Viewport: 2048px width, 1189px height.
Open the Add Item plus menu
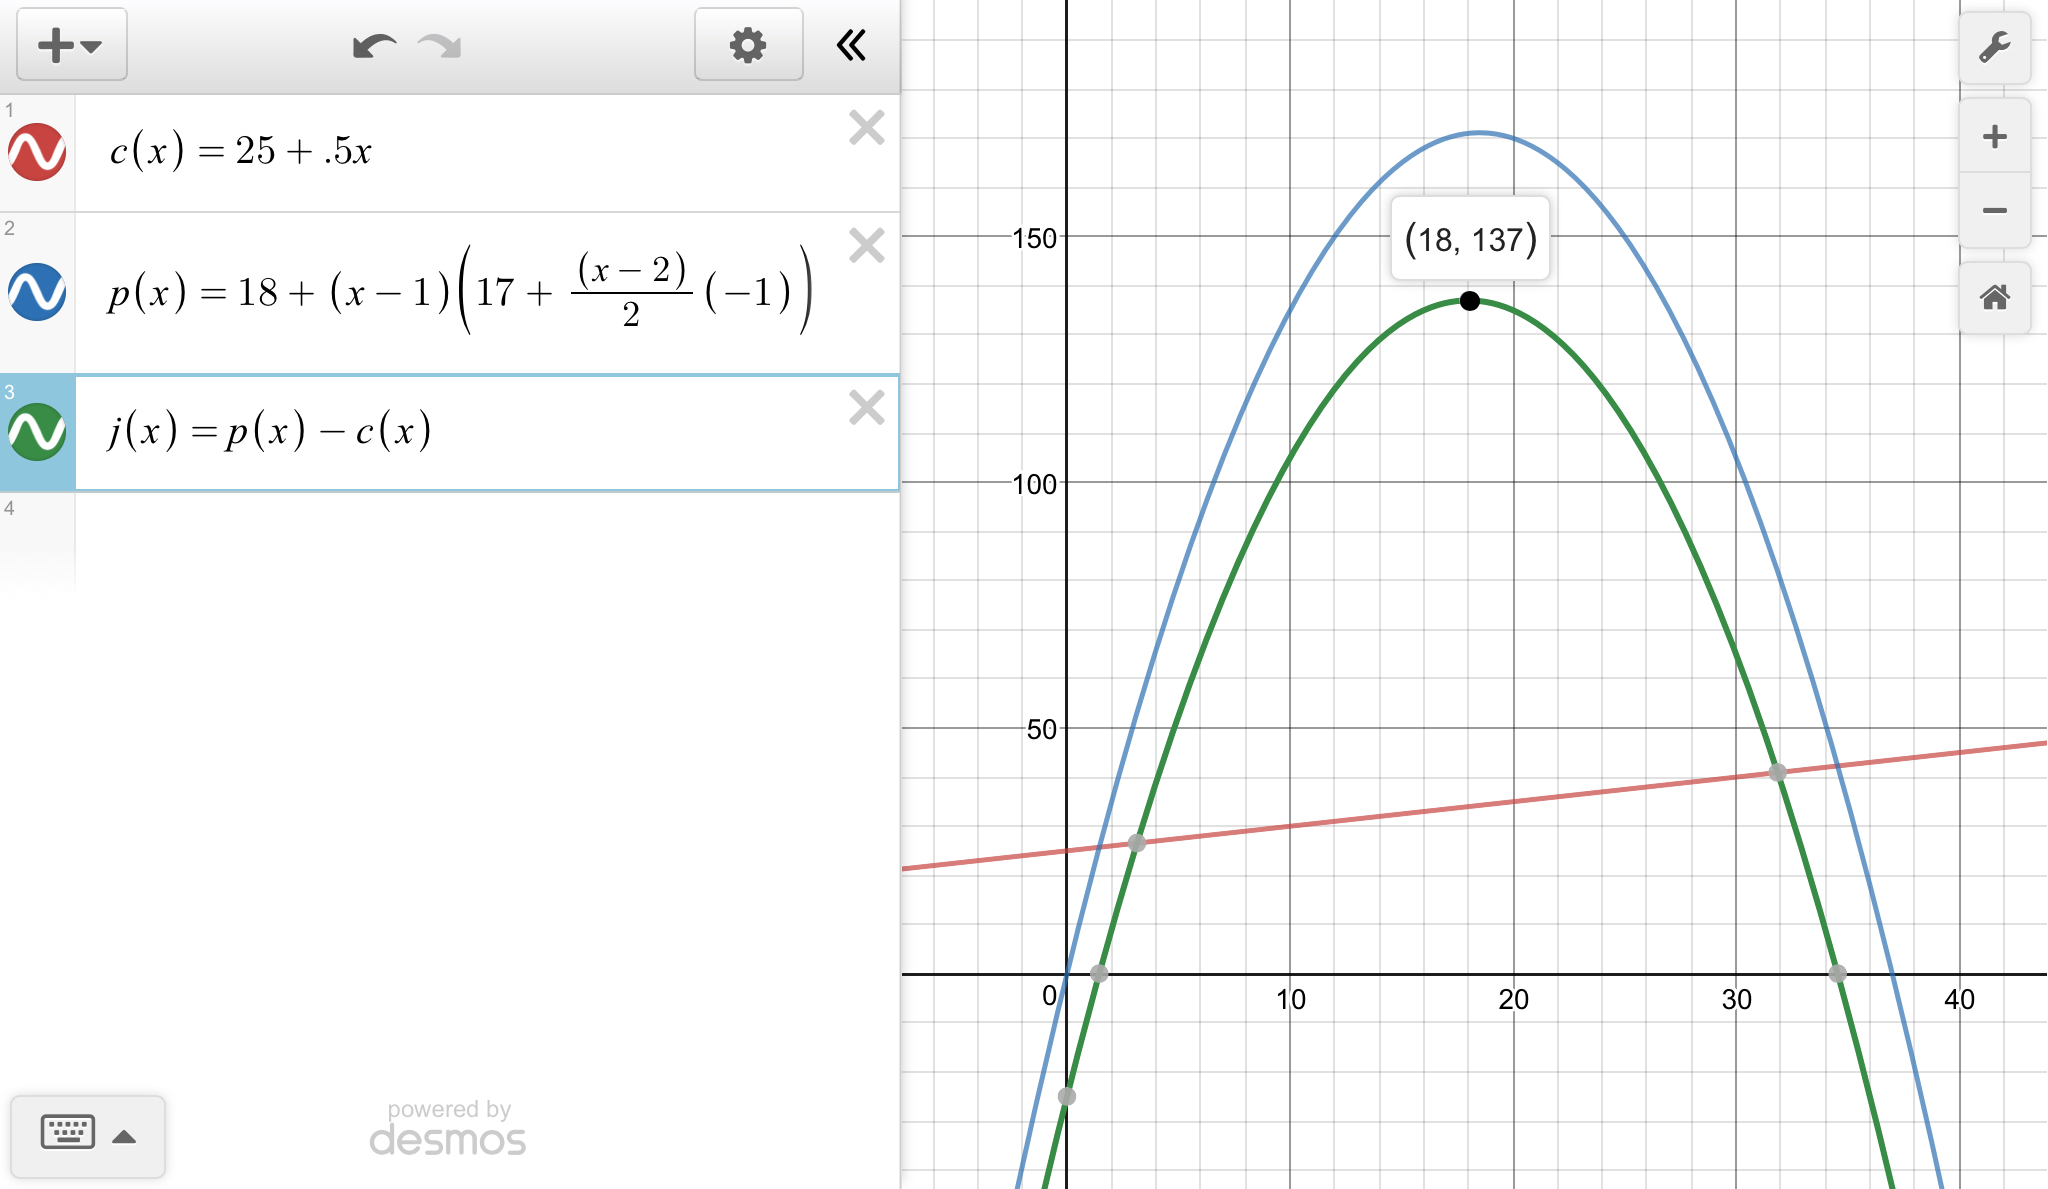[x=70, y=45]
